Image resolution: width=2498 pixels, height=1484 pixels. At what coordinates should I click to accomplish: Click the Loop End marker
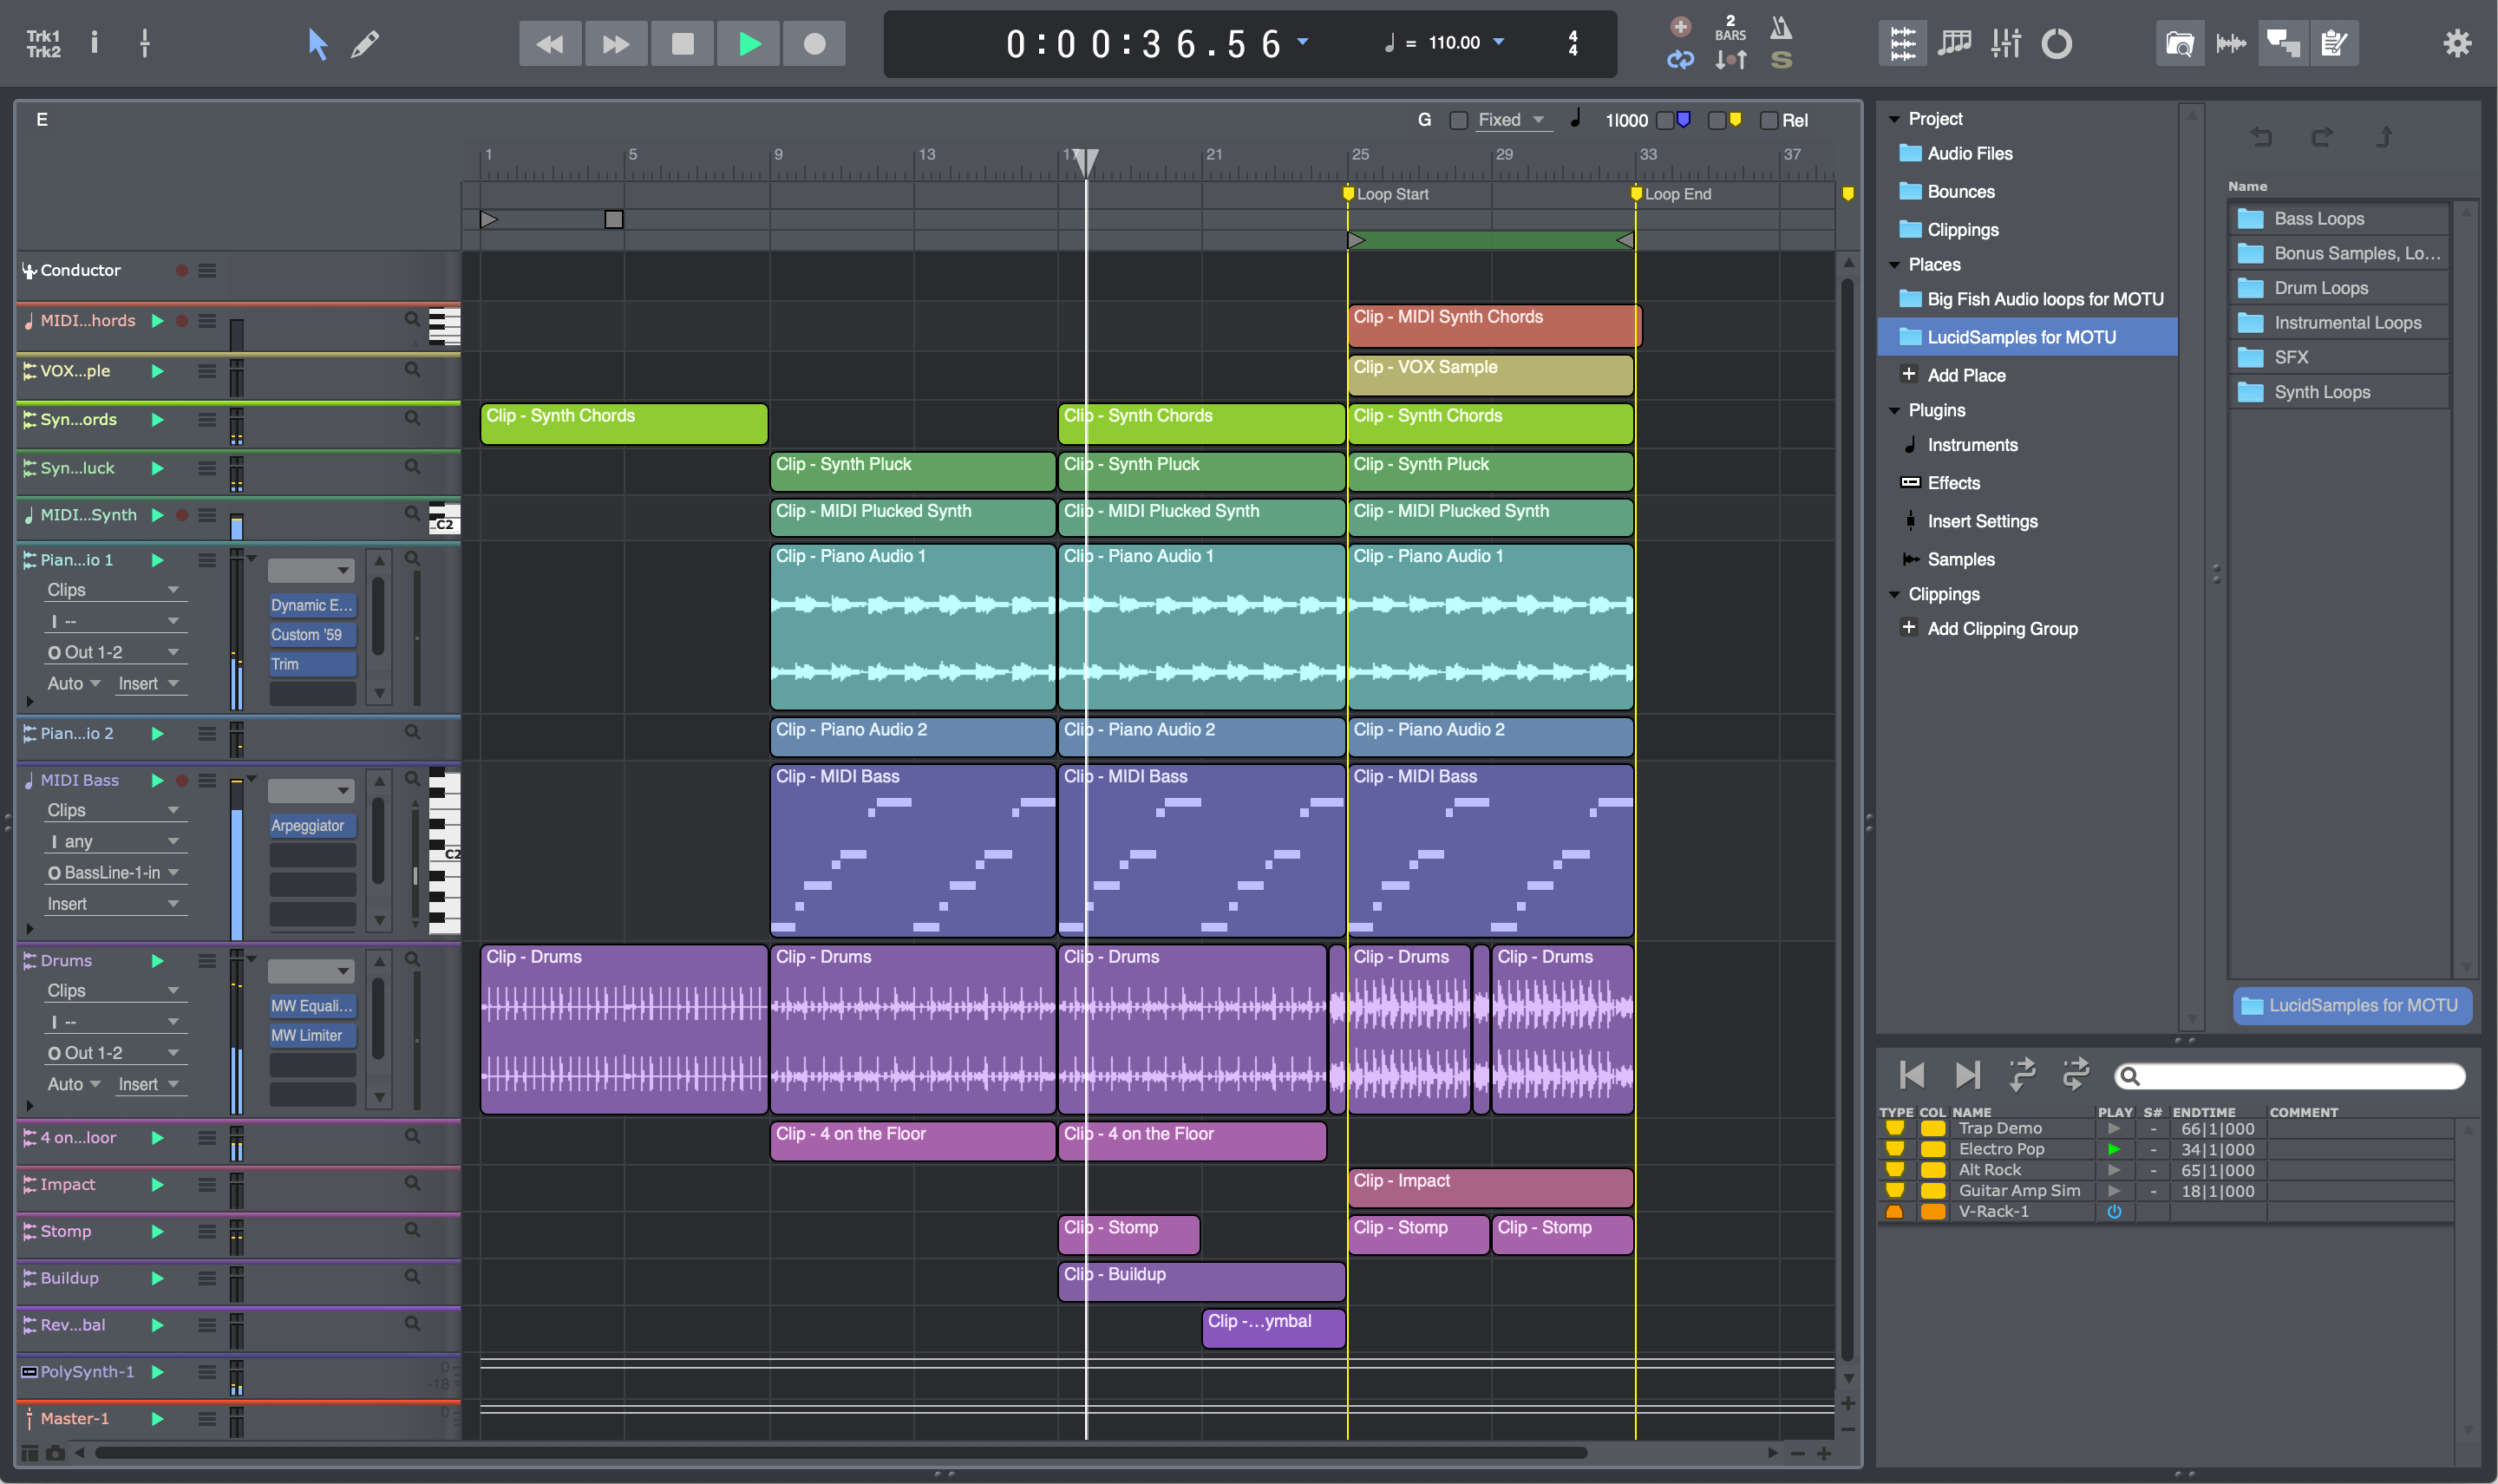(1637, 194)
